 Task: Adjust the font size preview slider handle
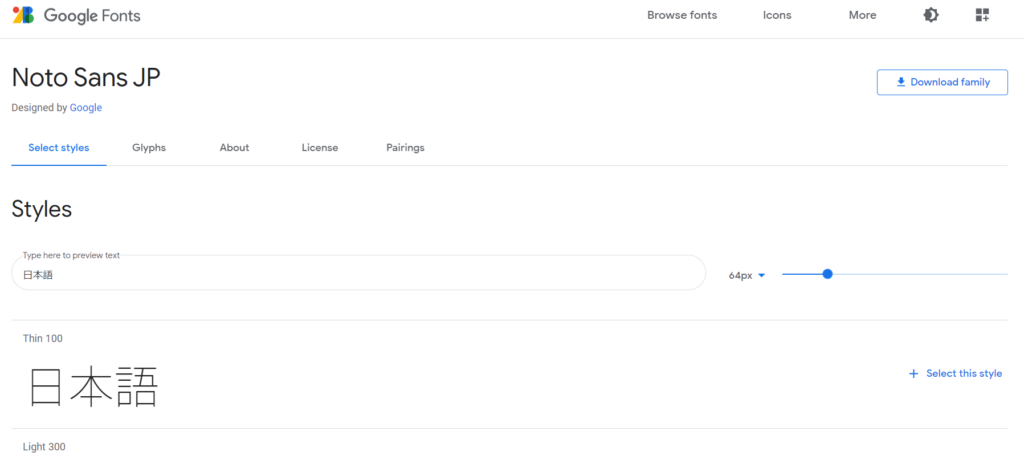(x=827, y=274)
